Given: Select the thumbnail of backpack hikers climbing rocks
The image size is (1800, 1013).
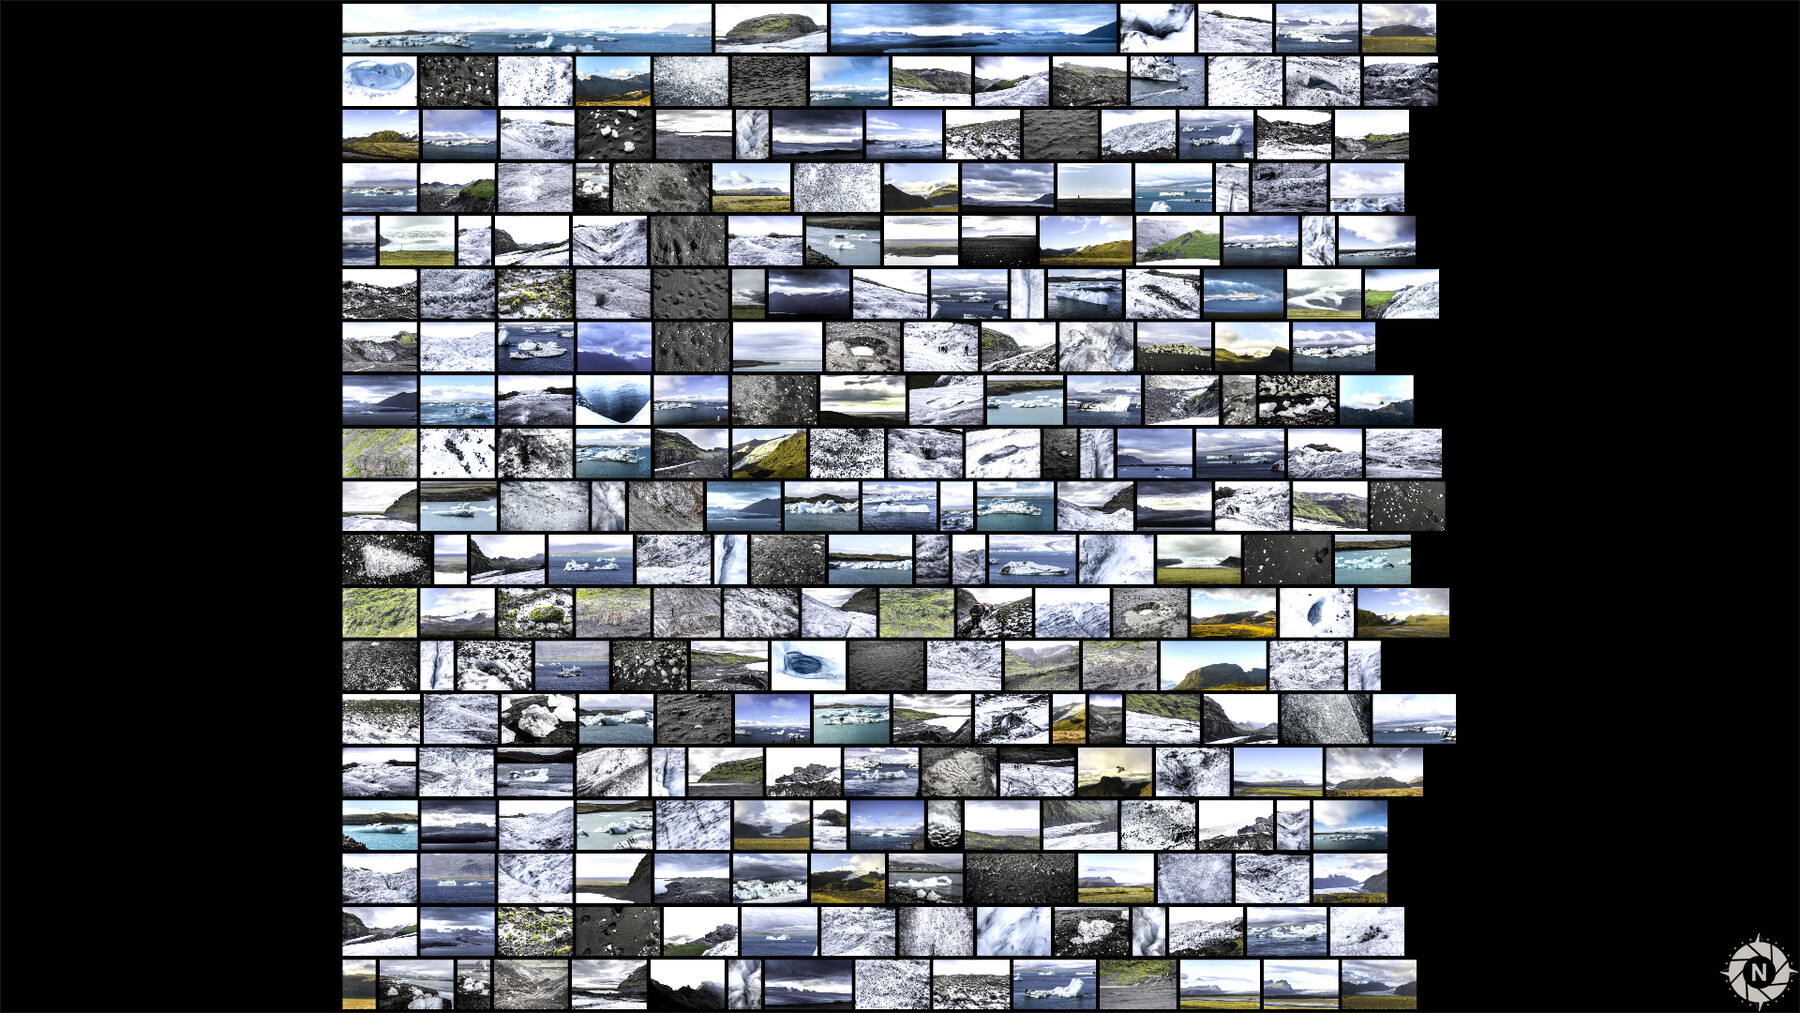Looking at the screenshot, I should [993, 613].
